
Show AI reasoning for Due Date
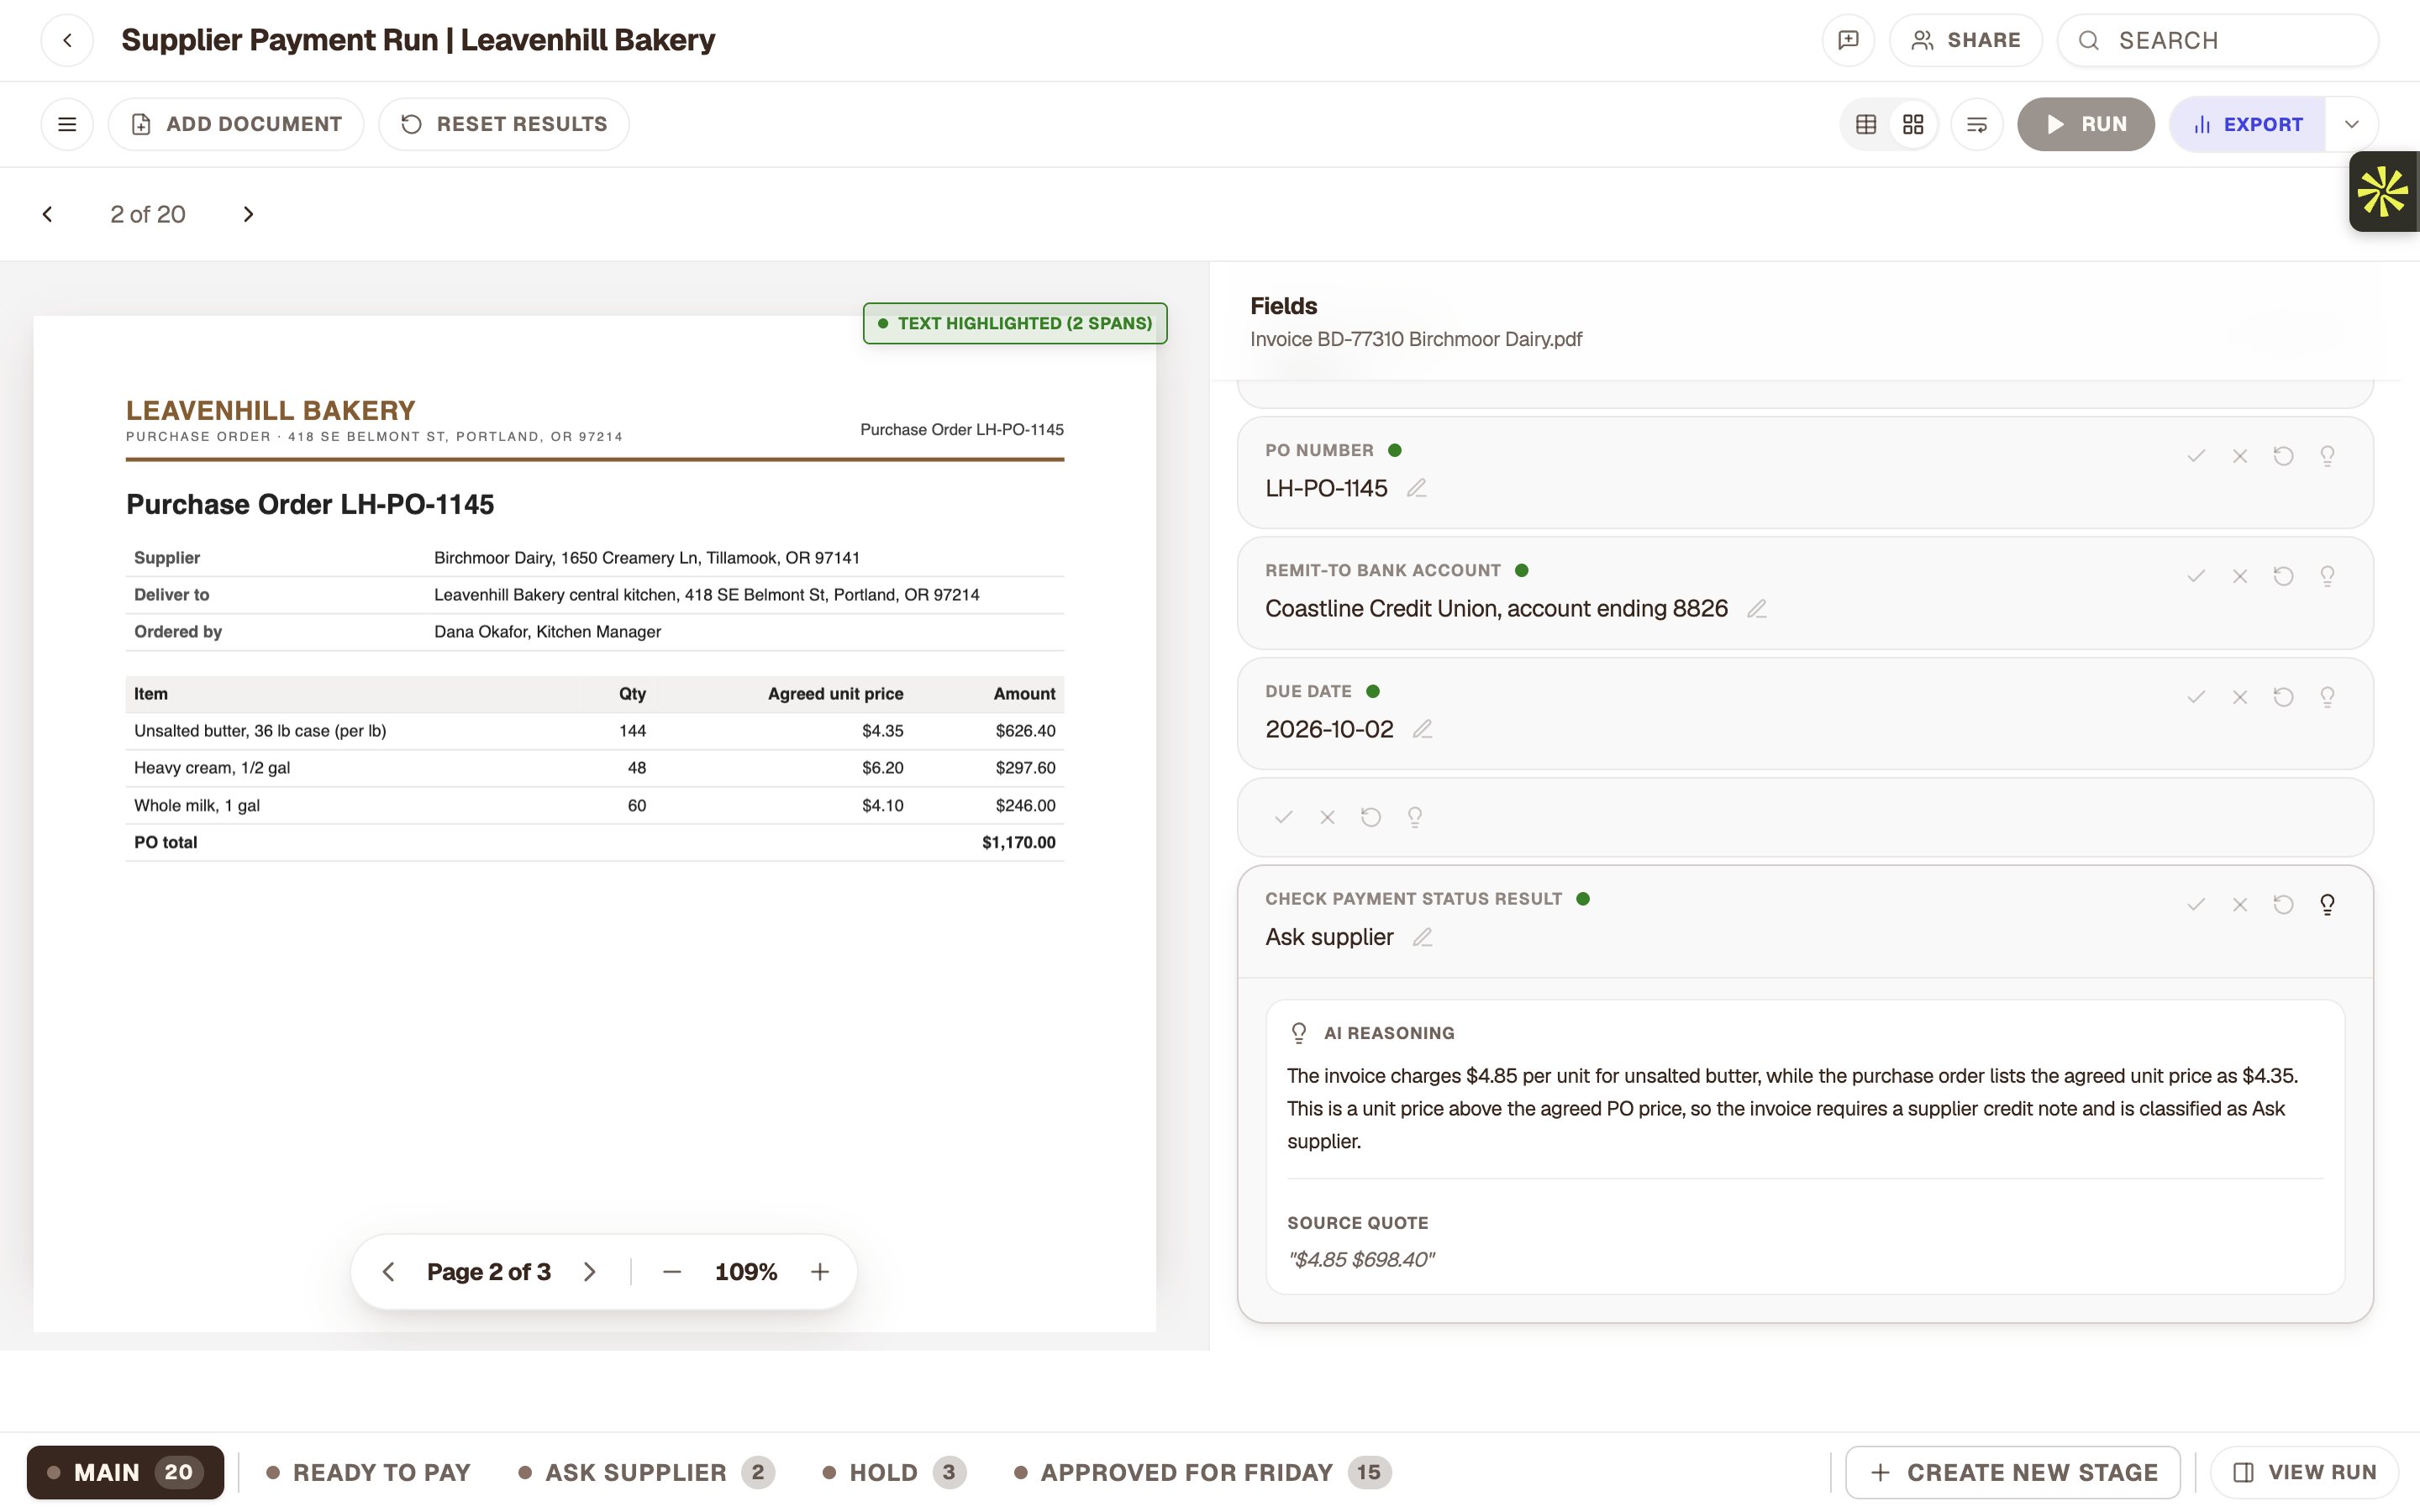(x=2327, y=697)
